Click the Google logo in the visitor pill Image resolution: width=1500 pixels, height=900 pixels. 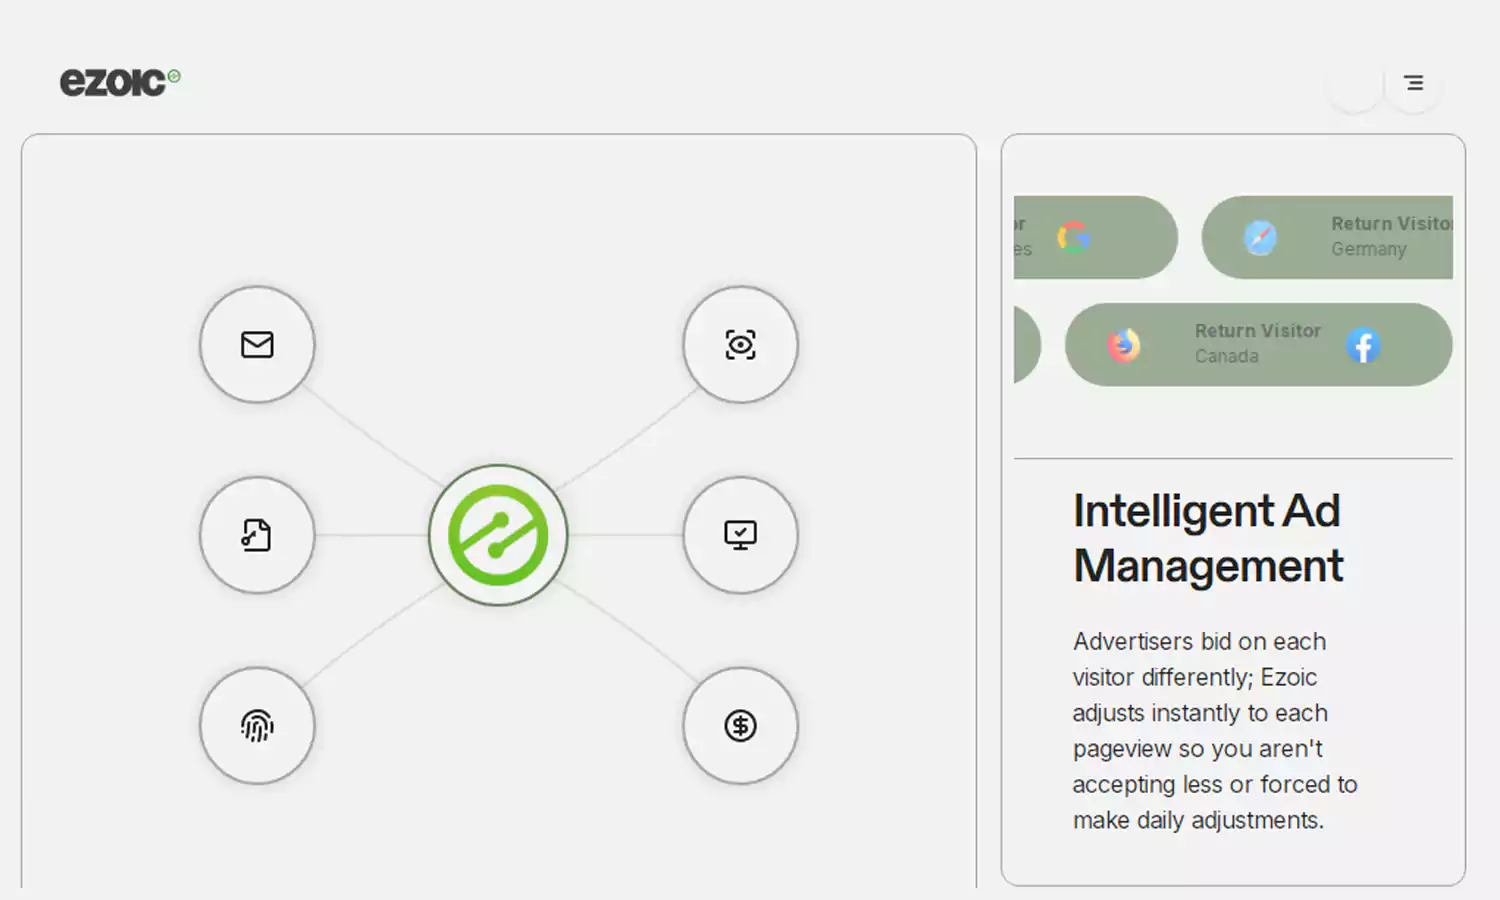coord(1074,237)
